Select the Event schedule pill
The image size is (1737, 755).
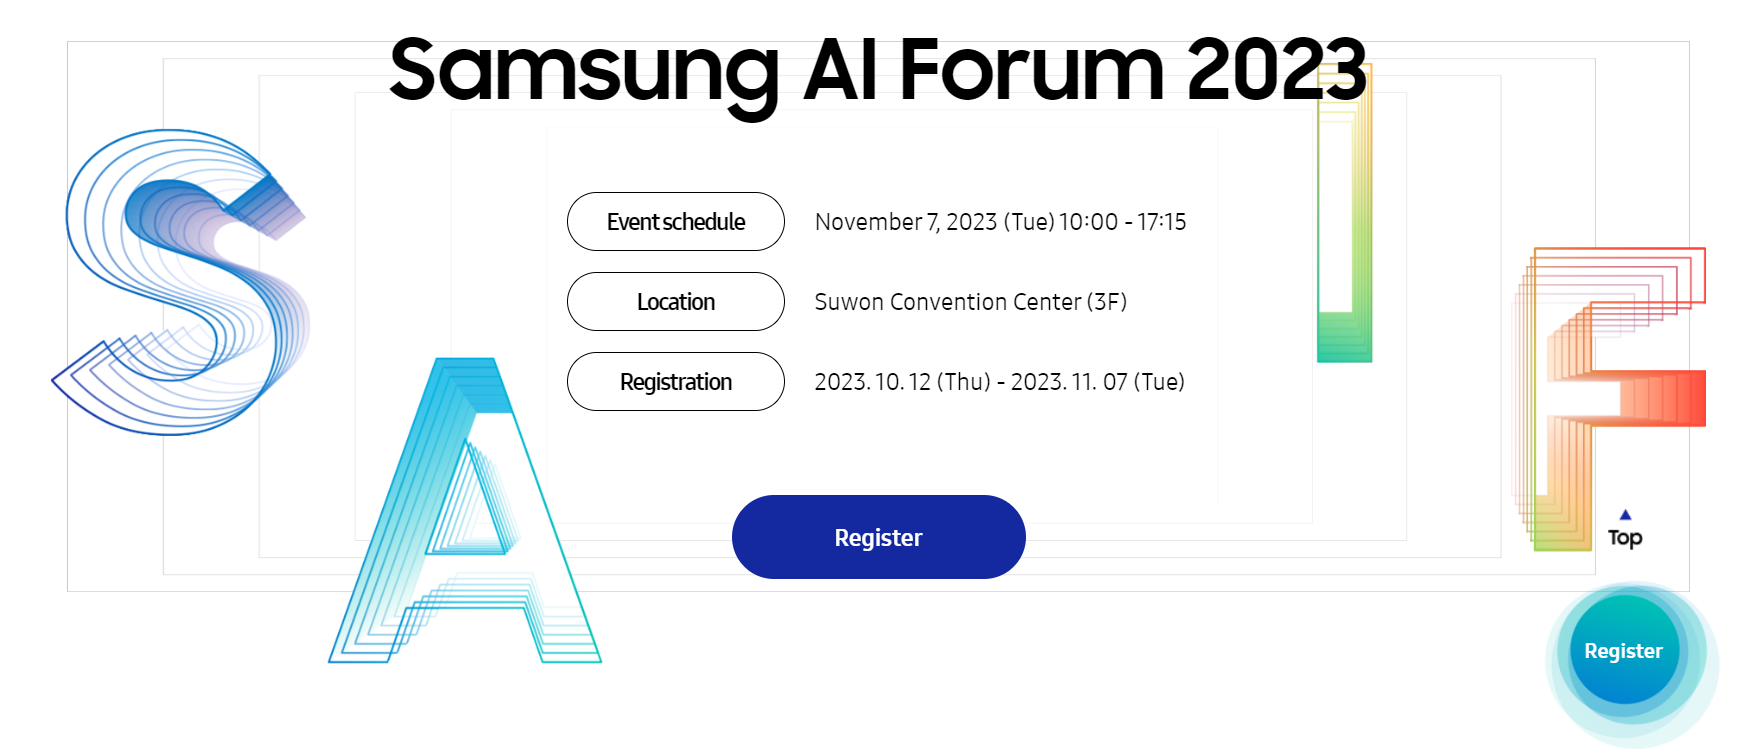tap(675, 222)
